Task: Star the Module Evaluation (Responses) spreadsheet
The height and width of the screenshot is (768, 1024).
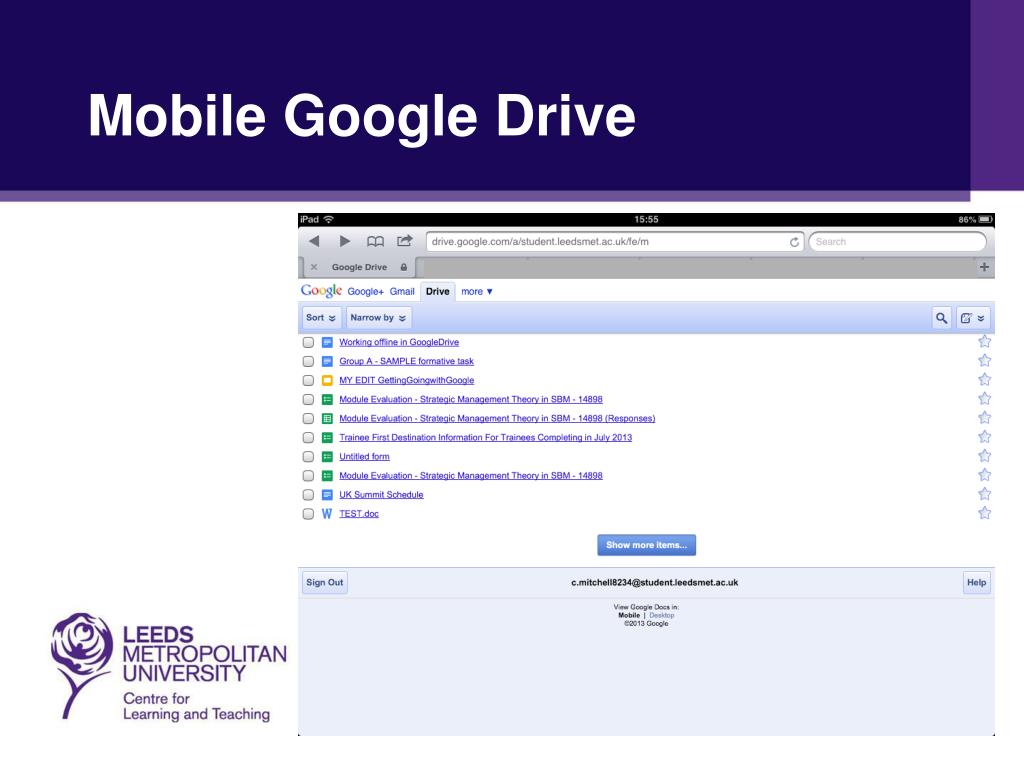Action: 984,417
